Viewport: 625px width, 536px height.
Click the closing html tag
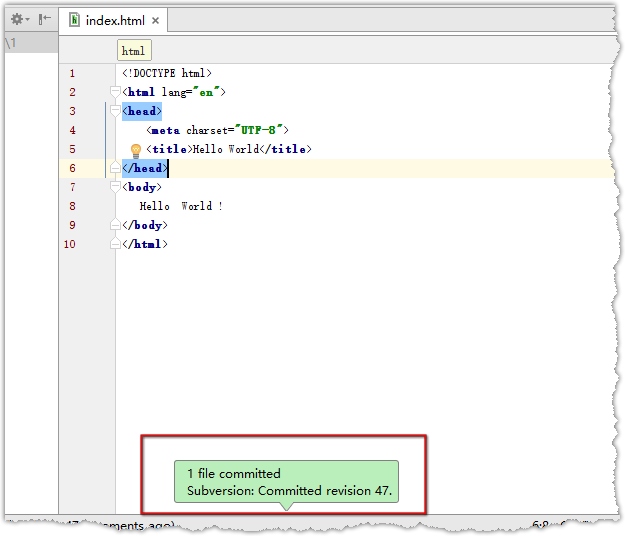click(145, 244)
